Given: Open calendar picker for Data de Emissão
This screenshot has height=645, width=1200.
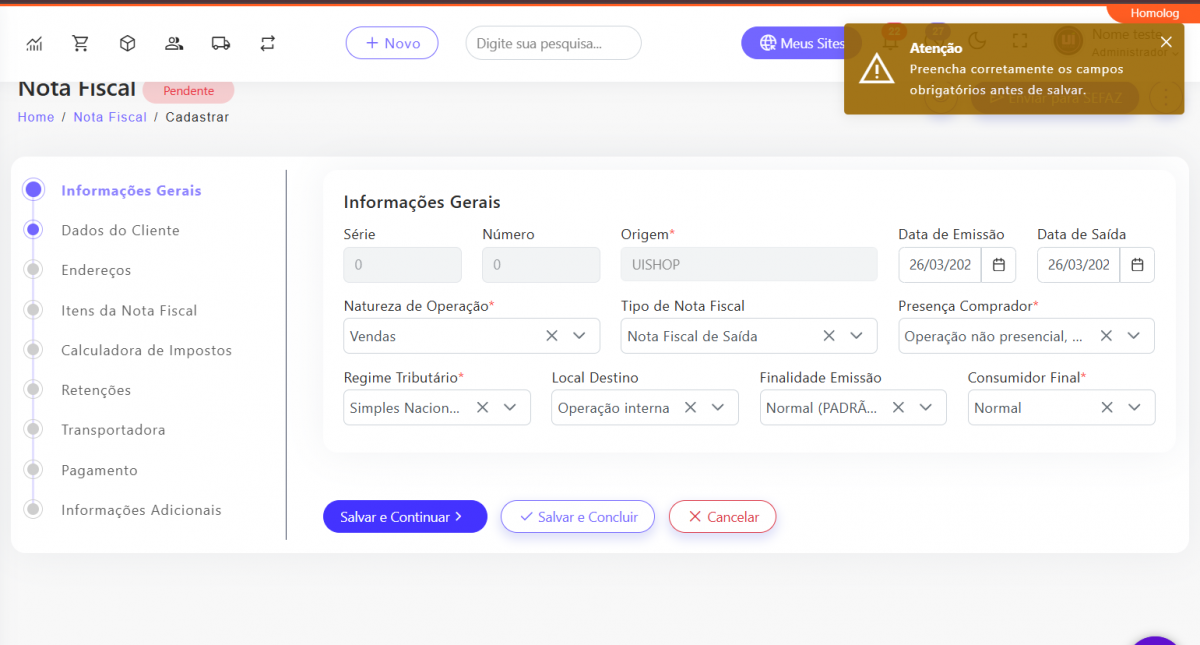Looking at the screenshot, I should pyautogui.click(x=998, y=265).
